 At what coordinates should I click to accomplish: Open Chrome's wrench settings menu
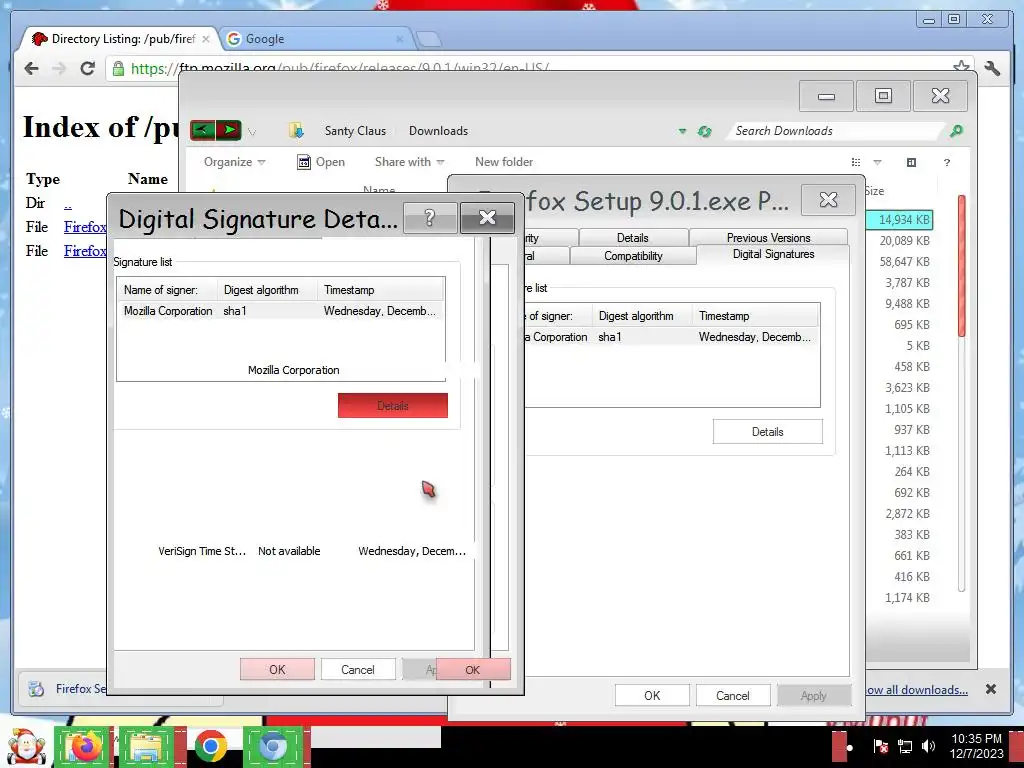[x=992, y=69]
